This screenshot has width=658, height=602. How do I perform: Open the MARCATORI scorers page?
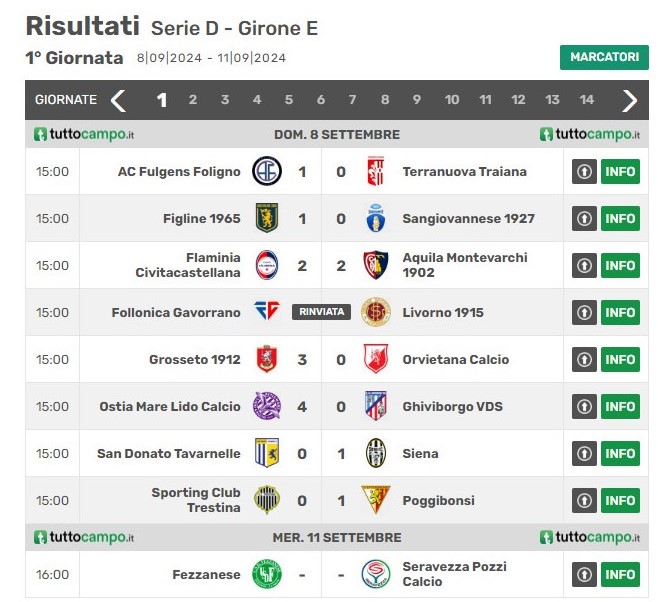(604, 57)
